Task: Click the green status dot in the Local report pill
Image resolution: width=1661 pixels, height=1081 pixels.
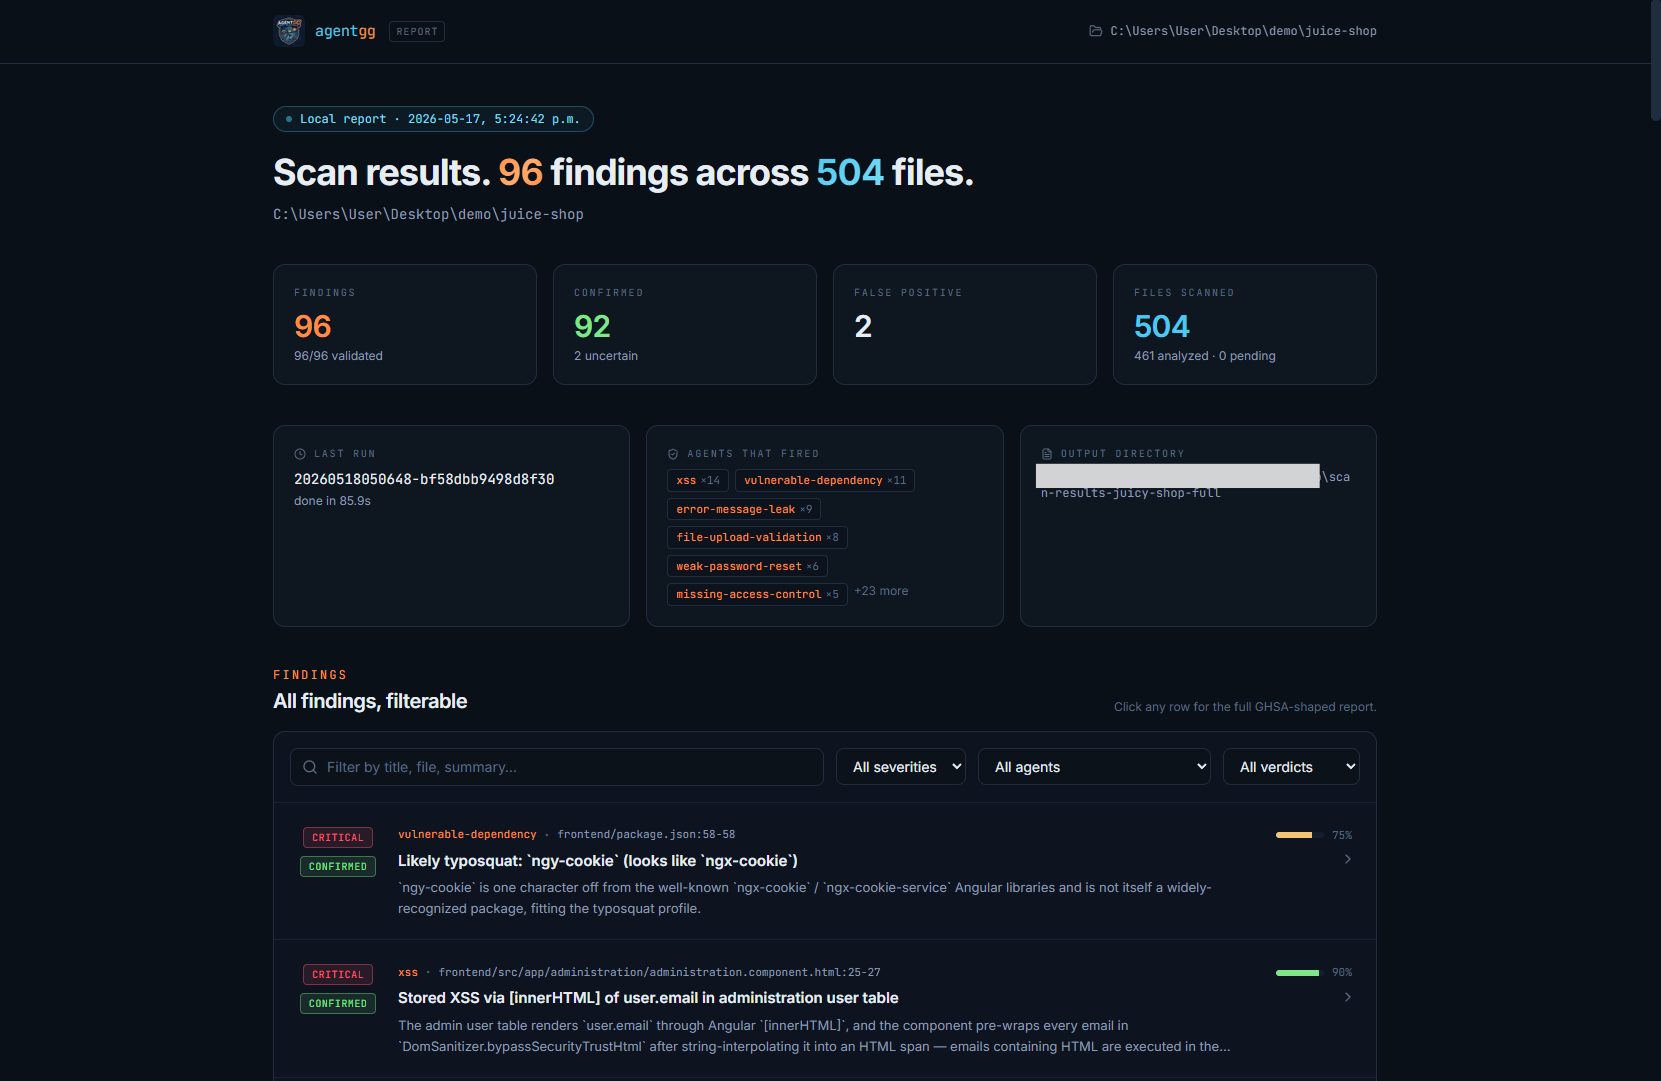Action: (x=289, y=119)
